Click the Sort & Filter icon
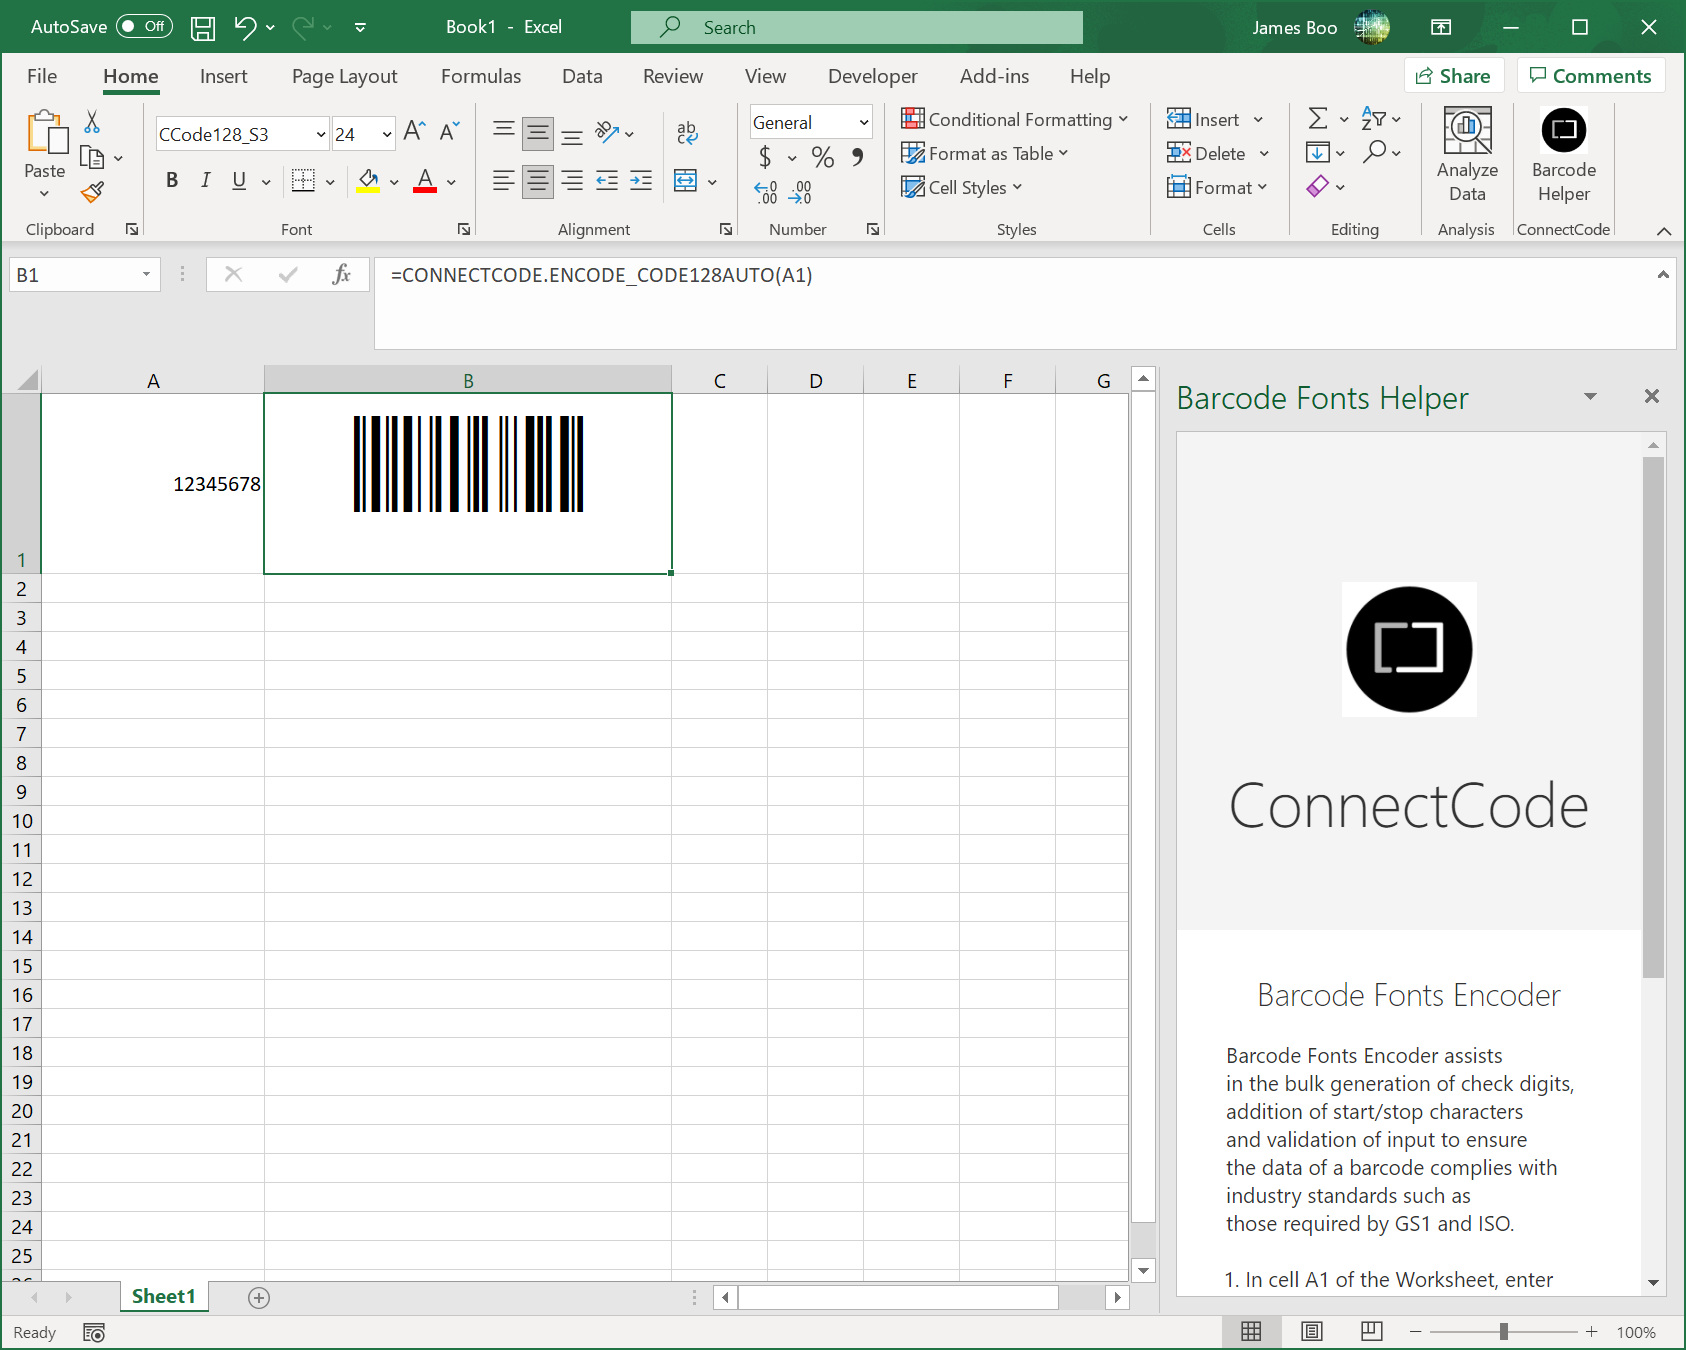Image resolution: width=1686 pixels, height=1350 pixels. 1373,119
